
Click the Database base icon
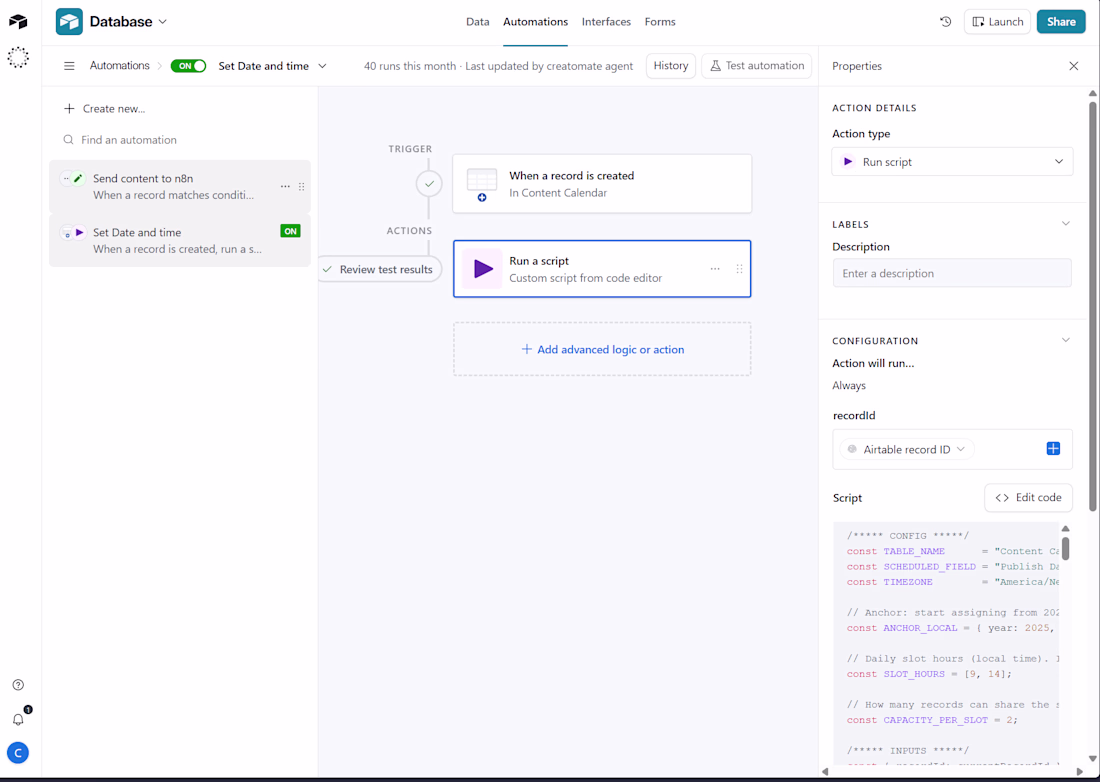69,22
